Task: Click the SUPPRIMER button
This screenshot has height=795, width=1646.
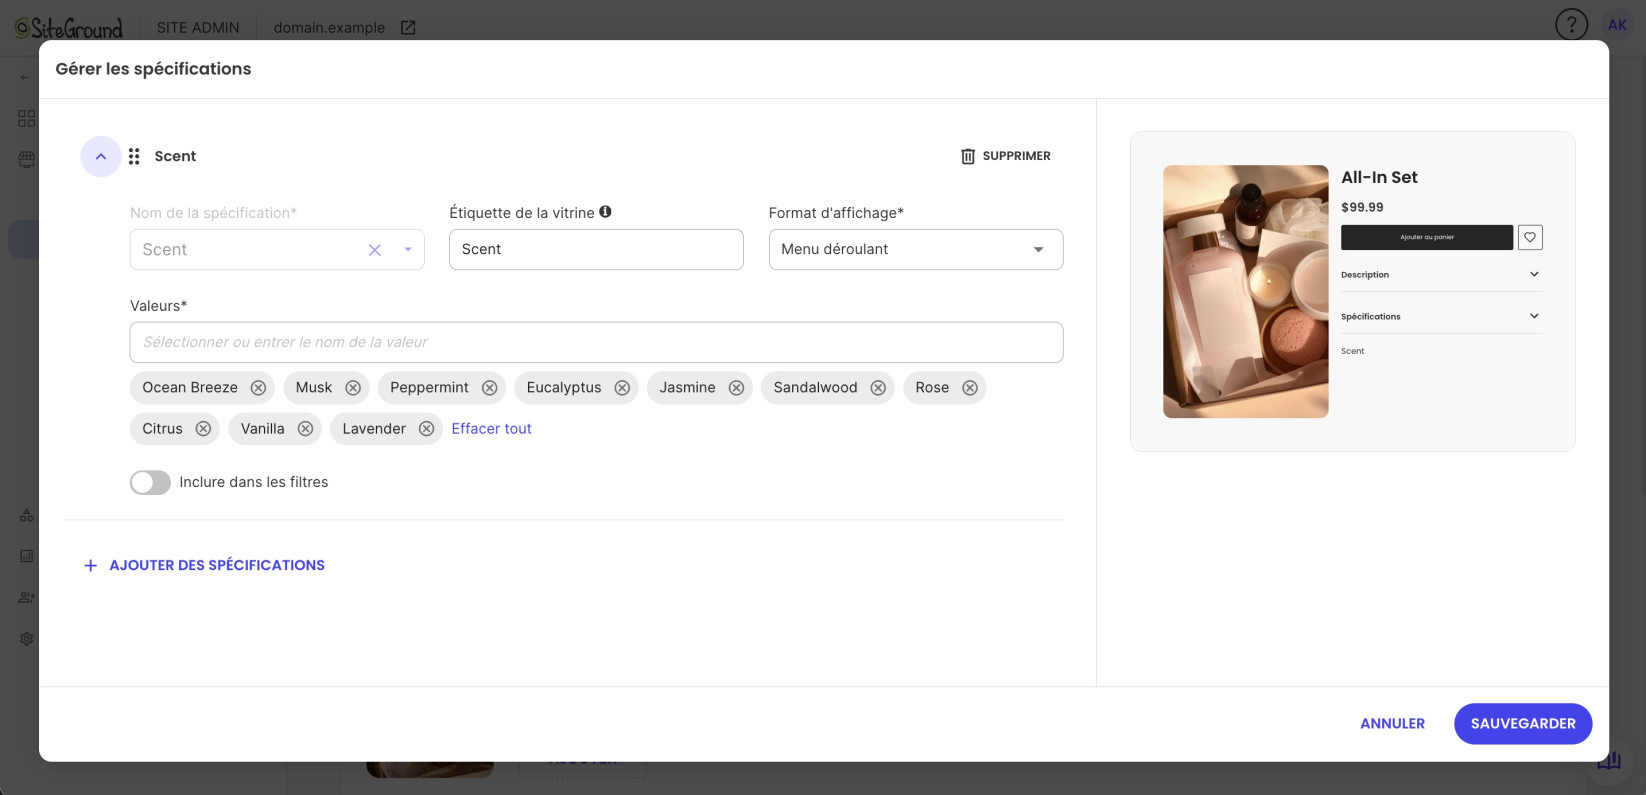Action: coord(1006,156)
